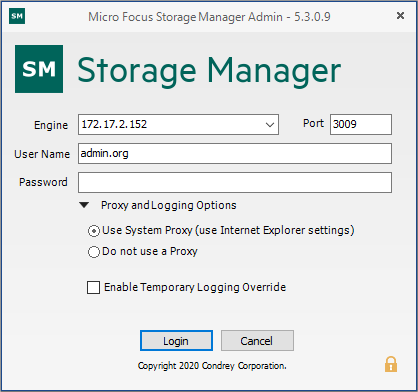Click the Cancel button
This screenshot has height=392, width=418.
(x=257, y=341)
